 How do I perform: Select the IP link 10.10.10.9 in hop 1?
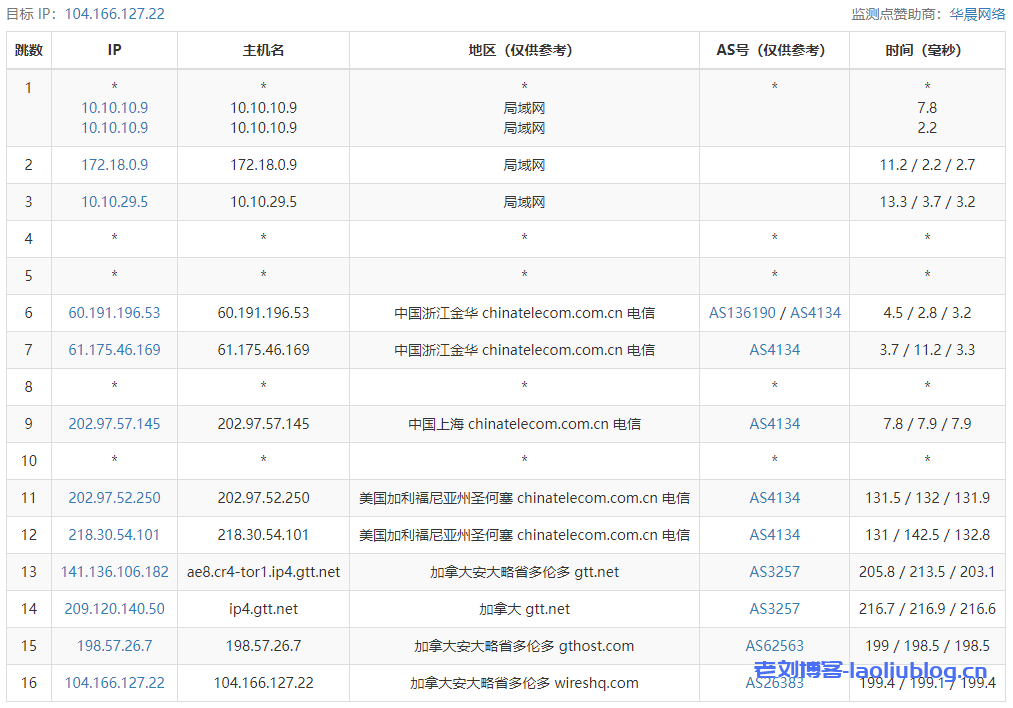coord(114,107)
